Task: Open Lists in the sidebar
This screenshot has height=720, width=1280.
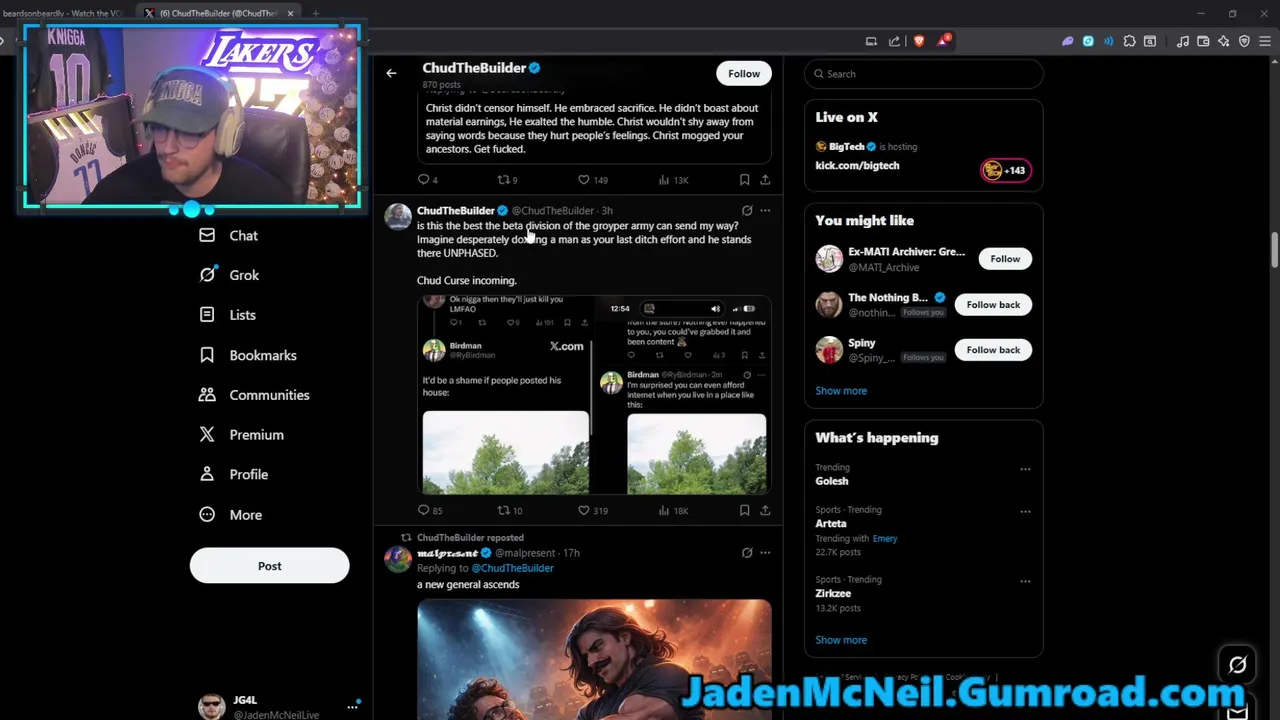Action: point(228,315)
